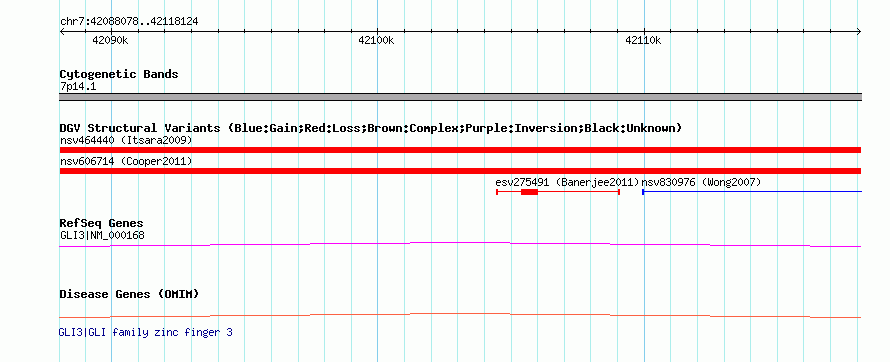Screen dimensions: 890x362
Task: Open the Disease Genes (OMIM) track title
Action: pyautogui.click(x=129, y=294)
